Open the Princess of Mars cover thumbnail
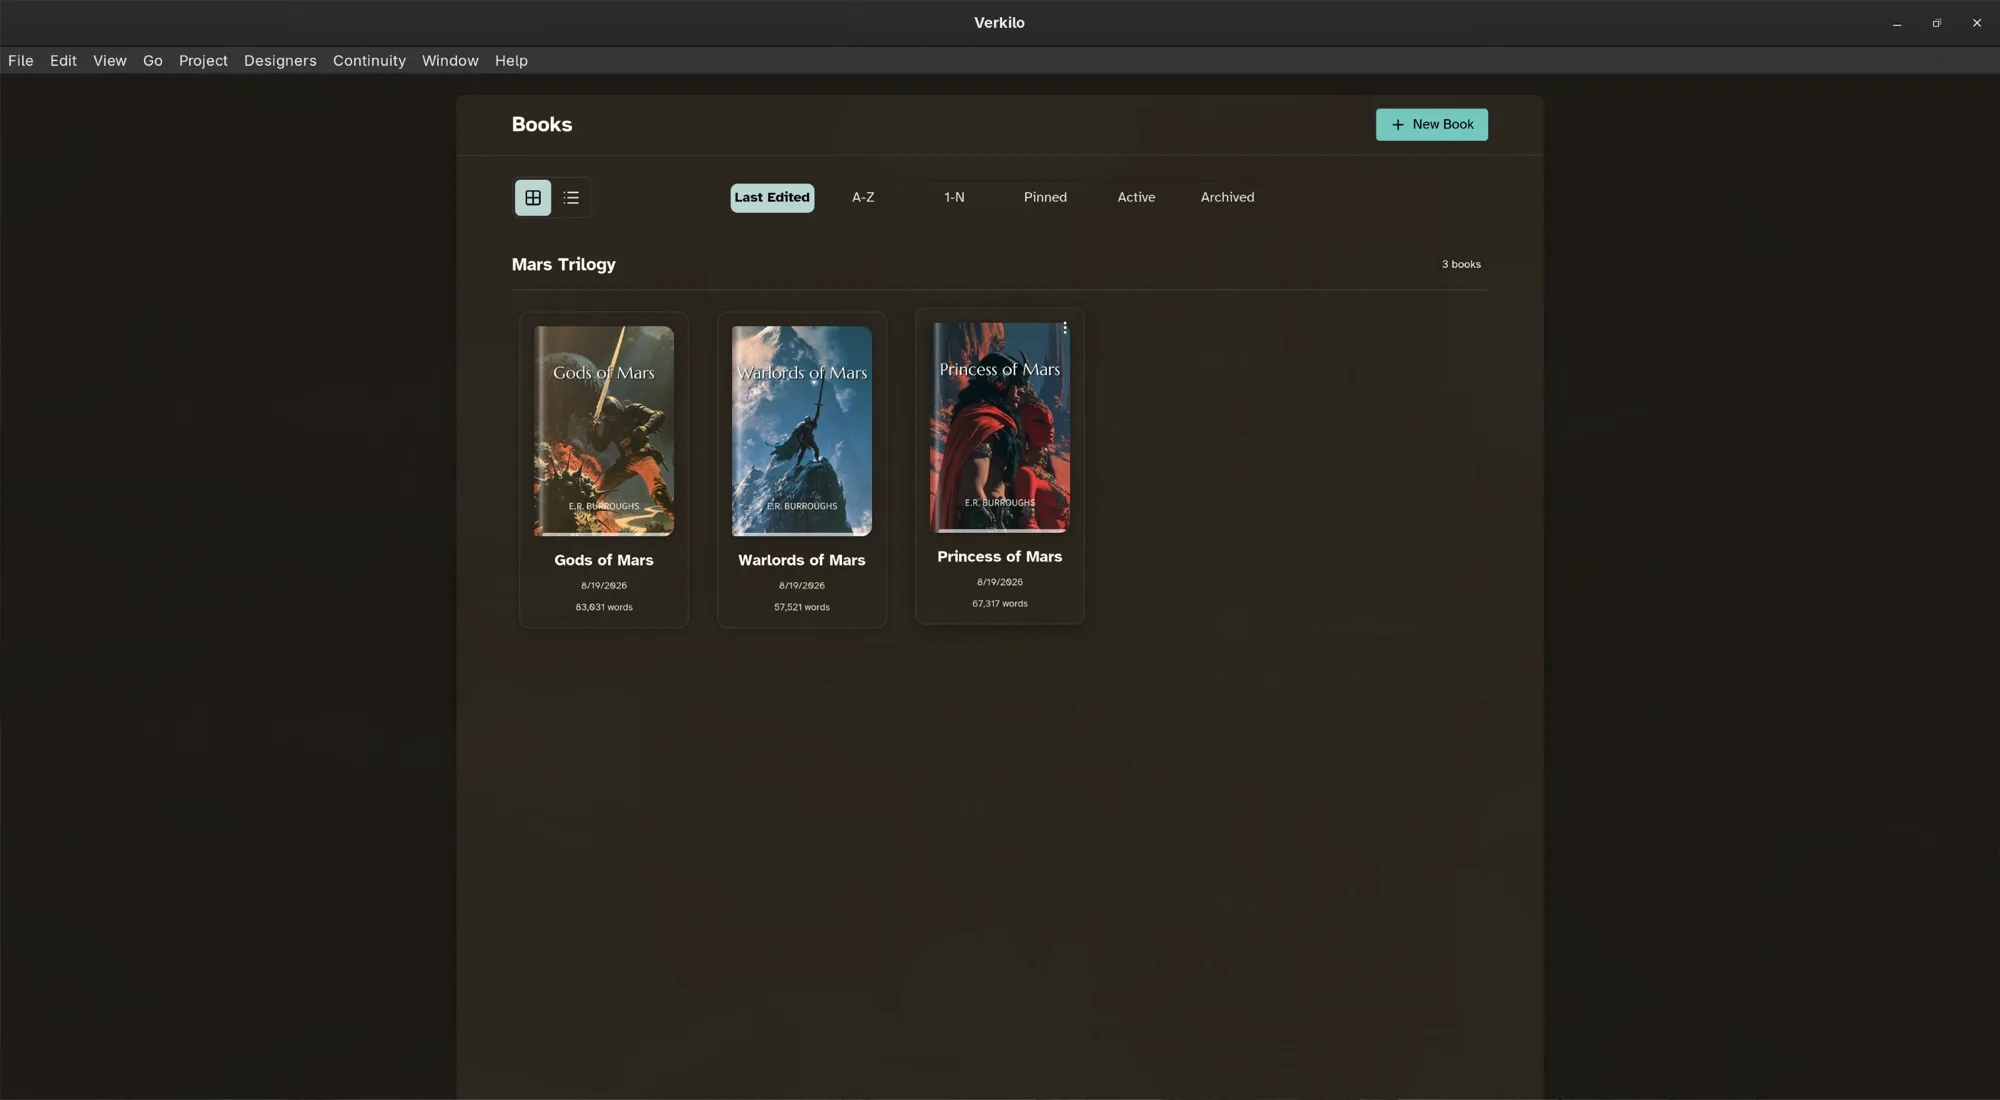The width and height of the screenshot is (2000, 1100). tap(1000, 427)
